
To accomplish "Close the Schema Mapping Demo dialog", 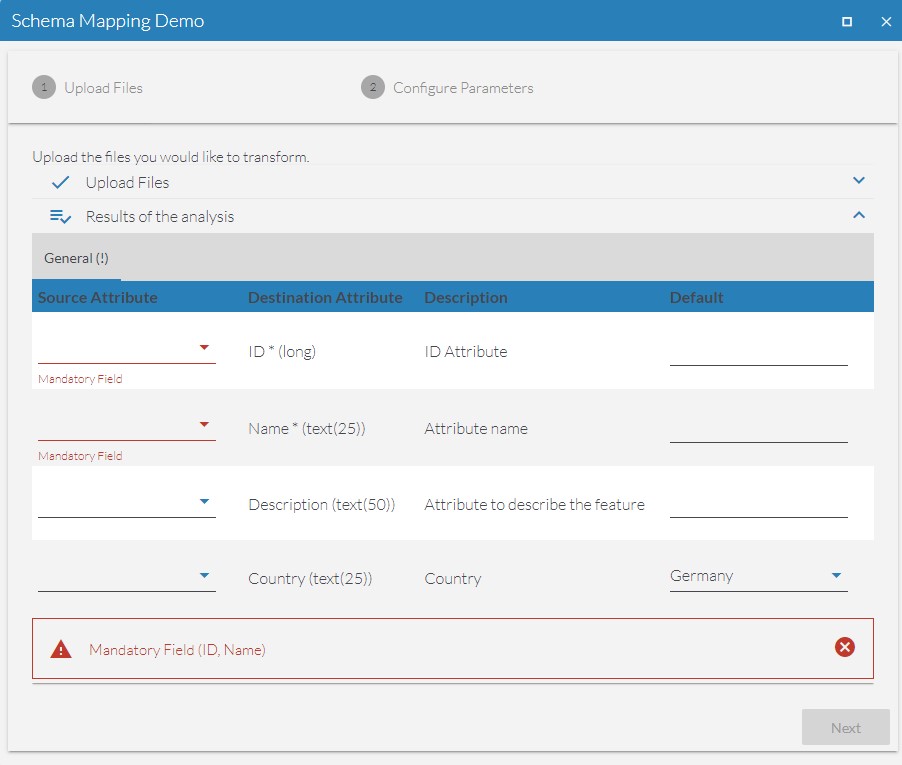I will [x=886, y=21].
